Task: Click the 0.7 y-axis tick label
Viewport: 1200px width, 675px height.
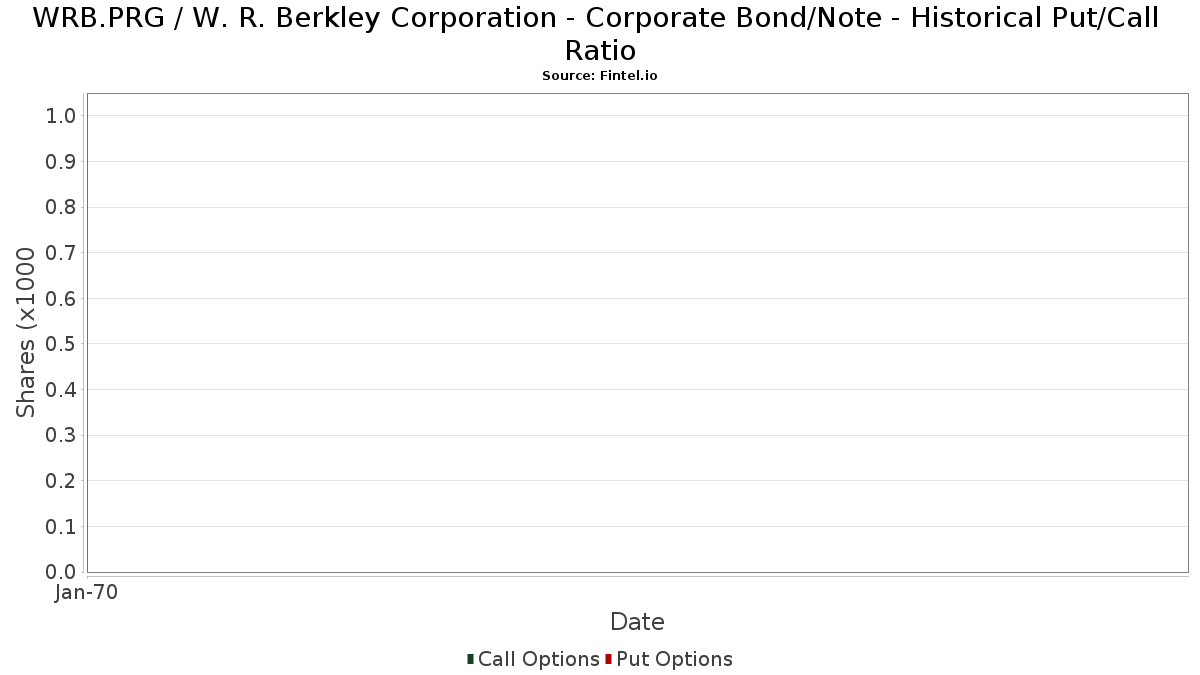Action: point(61,253)
